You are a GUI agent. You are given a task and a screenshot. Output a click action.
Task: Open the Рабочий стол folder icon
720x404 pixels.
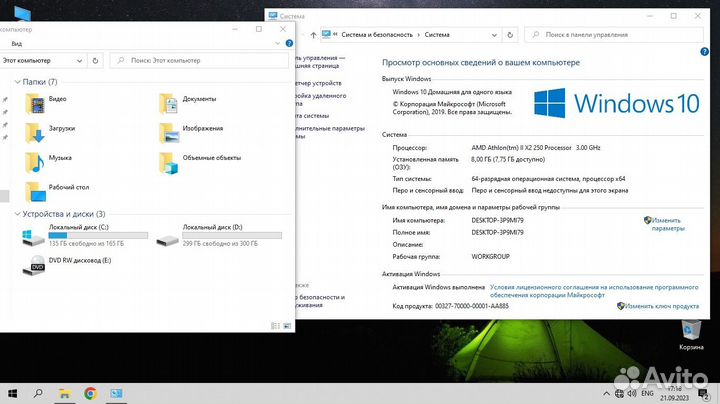(x=35, y=192)
